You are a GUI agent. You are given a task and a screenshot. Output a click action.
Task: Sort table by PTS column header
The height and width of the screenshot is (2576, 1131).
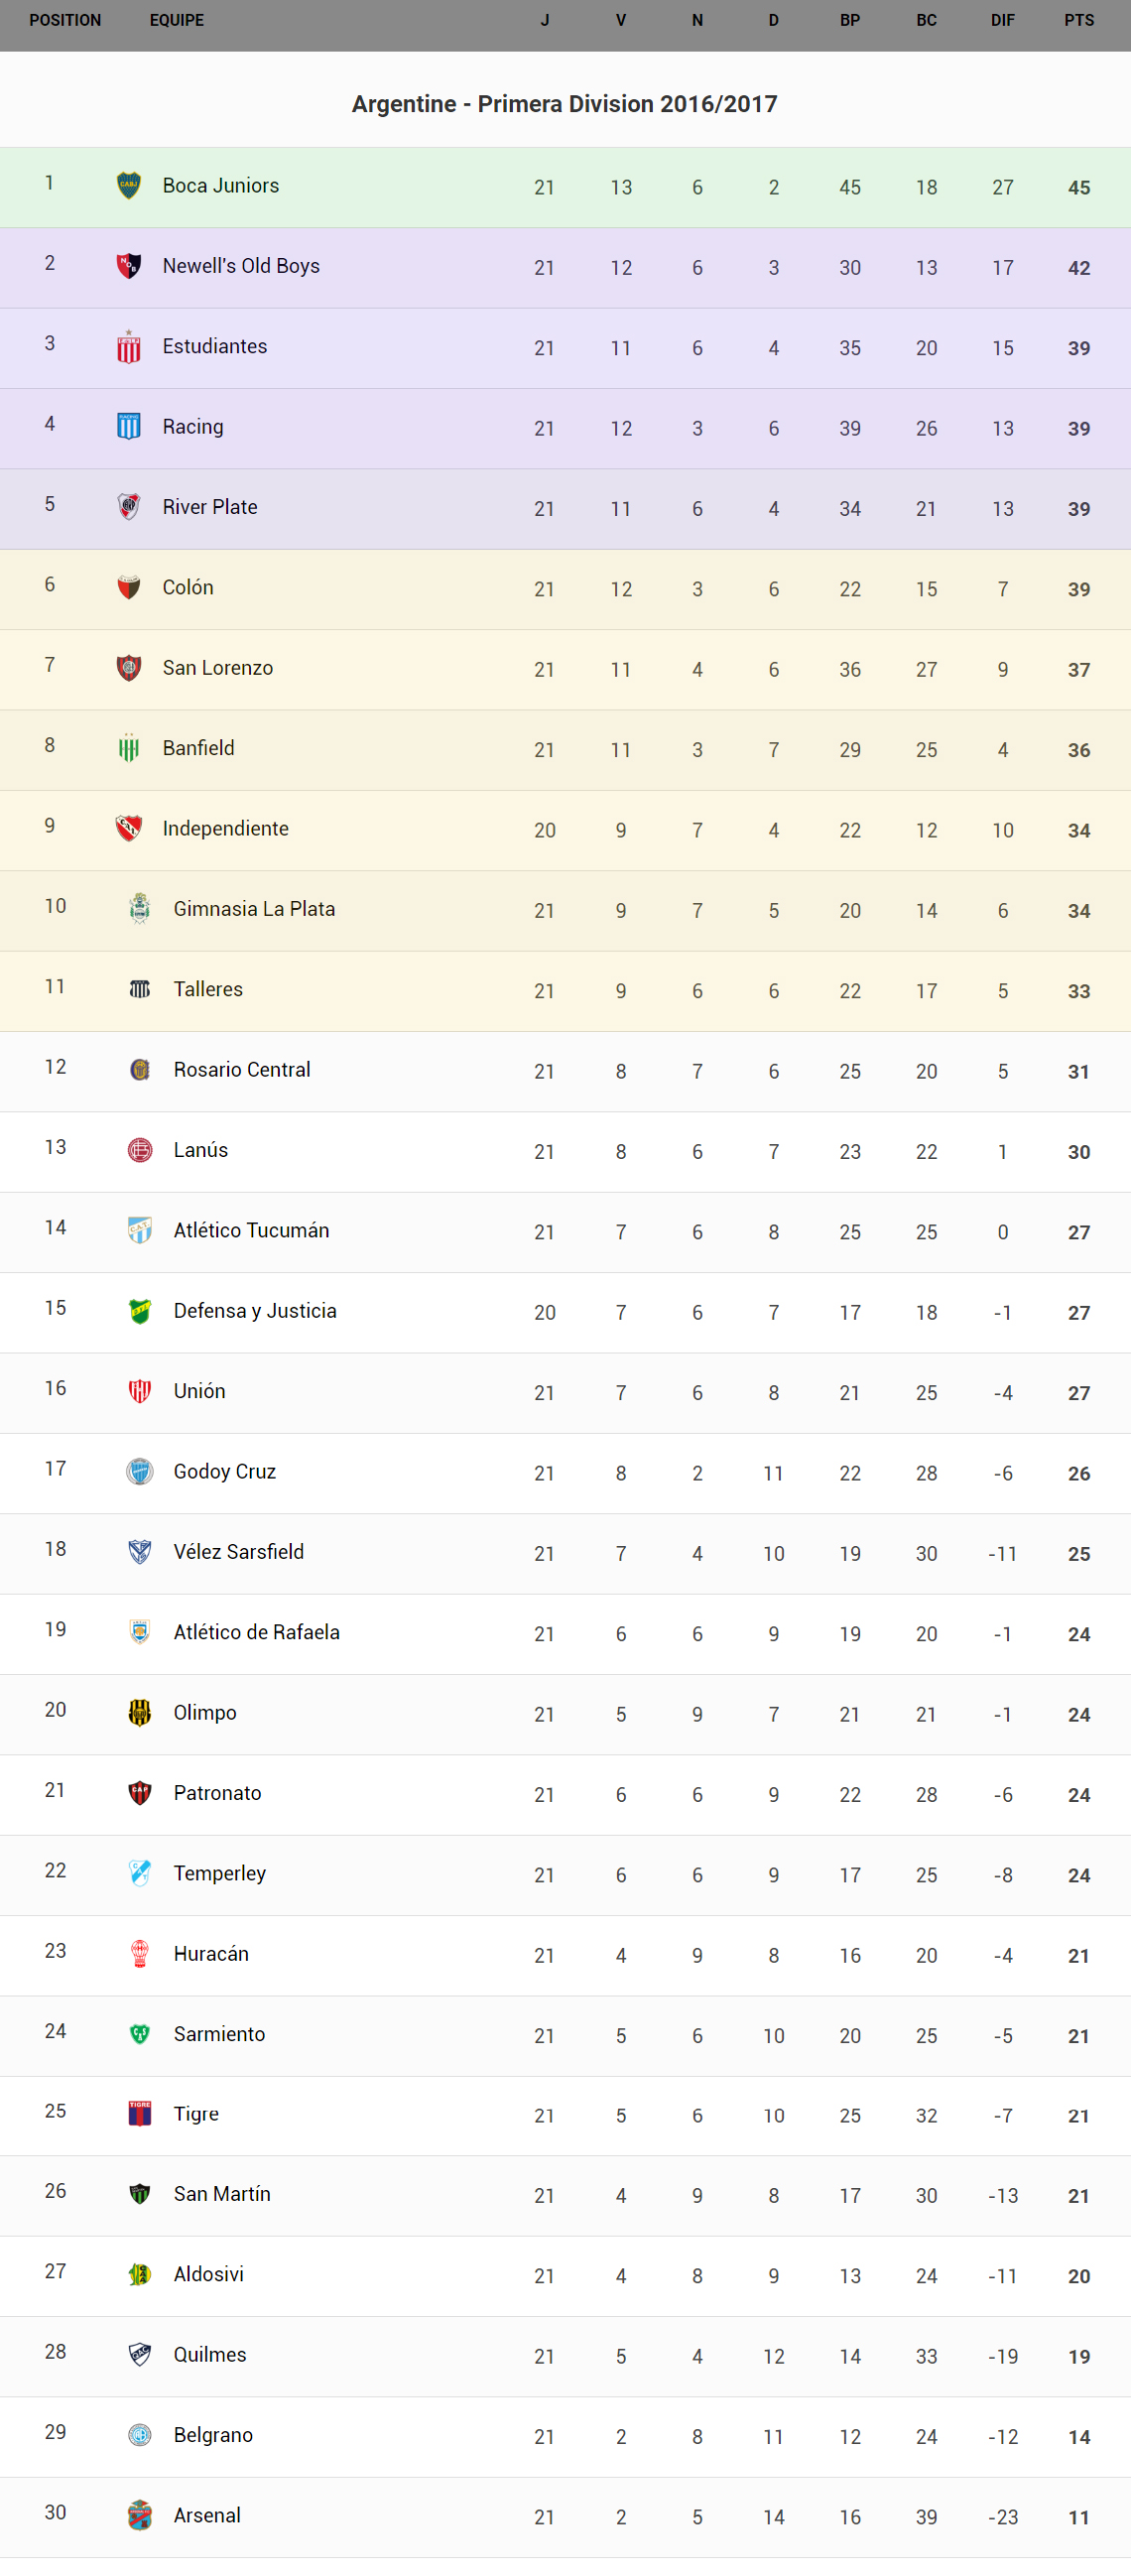pyautogui.click(x=1078, y=21)
